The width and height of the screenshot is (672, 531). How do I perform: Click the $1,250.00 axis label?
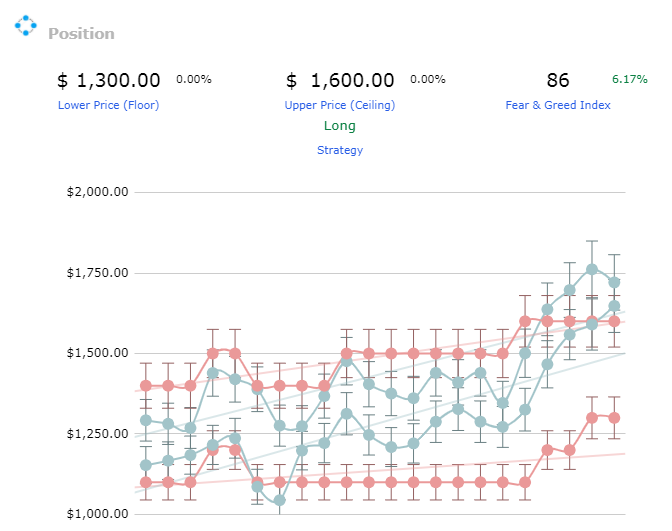97,434
